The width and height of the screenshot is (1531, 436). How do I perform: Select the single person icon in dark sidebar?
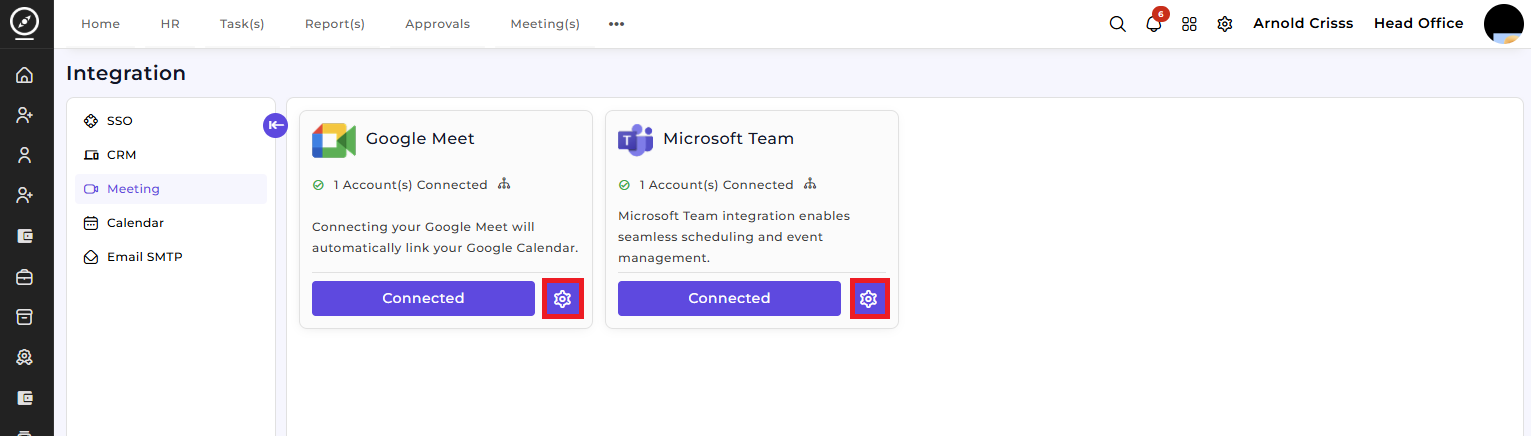25,155
